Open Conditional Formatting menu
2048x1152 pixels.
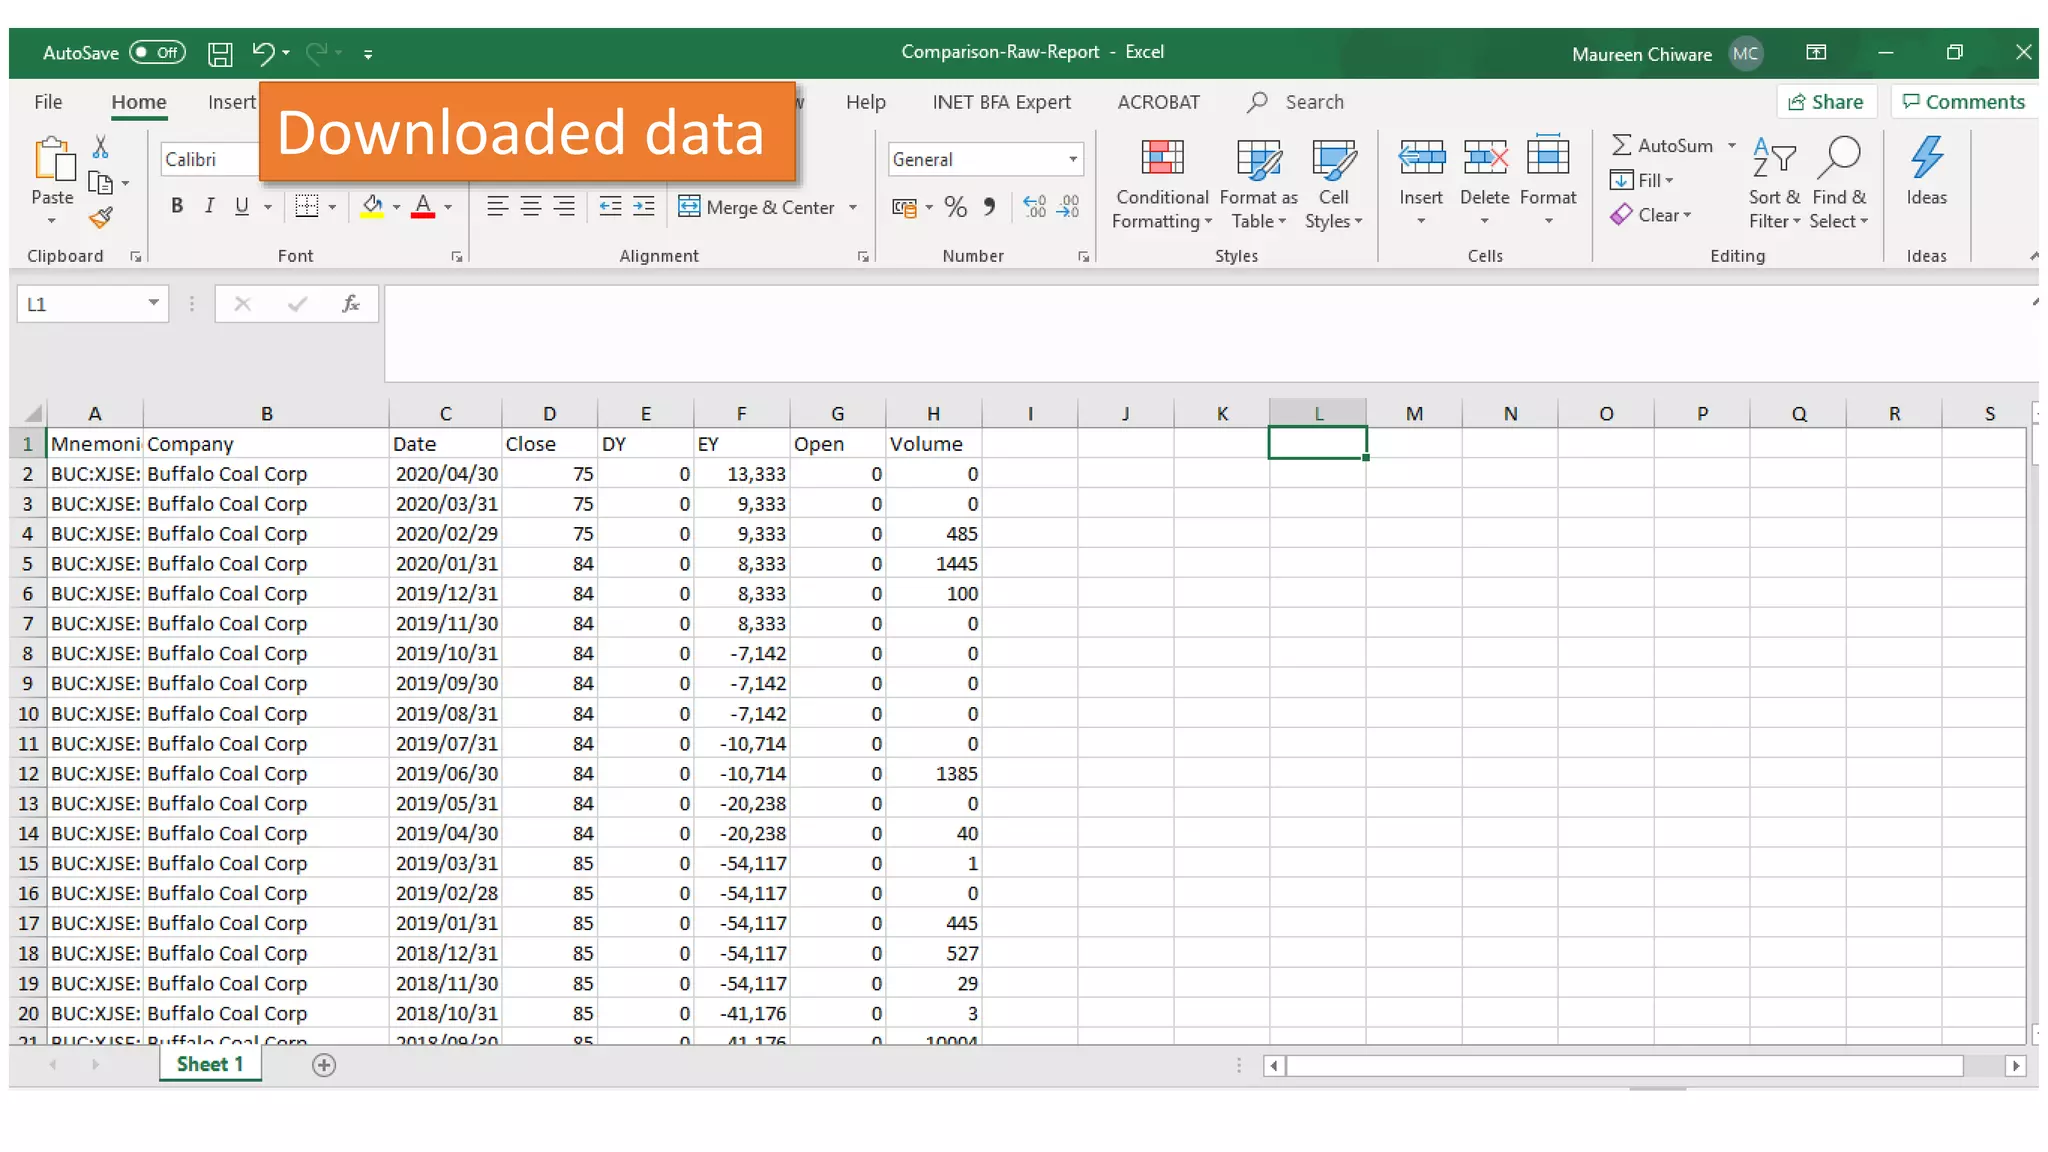[x=1162, y=185]
